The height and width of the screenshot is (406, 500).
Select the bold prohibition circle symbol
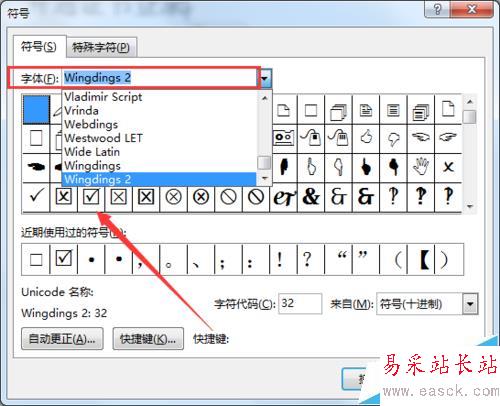coord(256,197)
